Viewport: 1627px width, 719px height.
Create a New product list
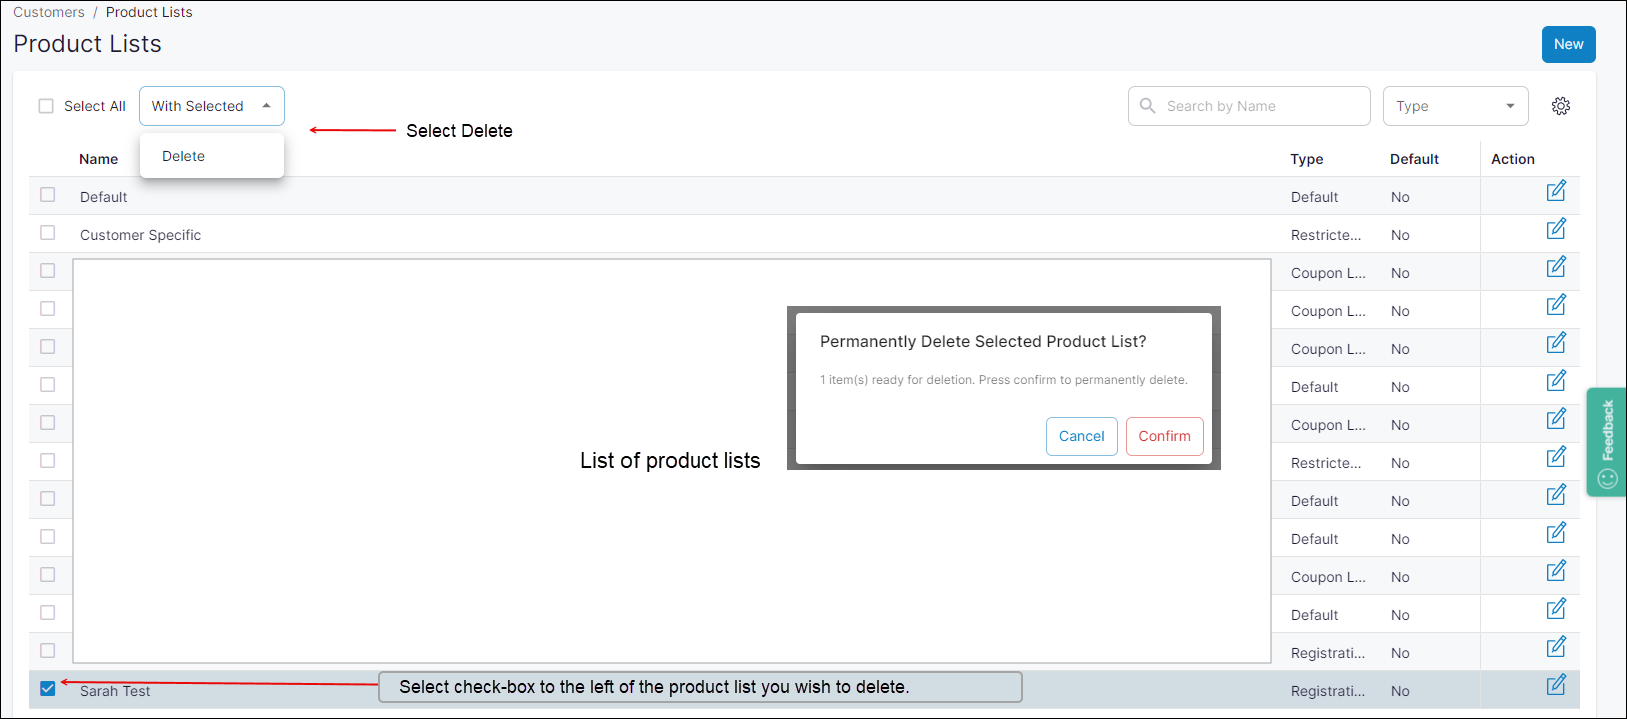(x=1567, y=44)
